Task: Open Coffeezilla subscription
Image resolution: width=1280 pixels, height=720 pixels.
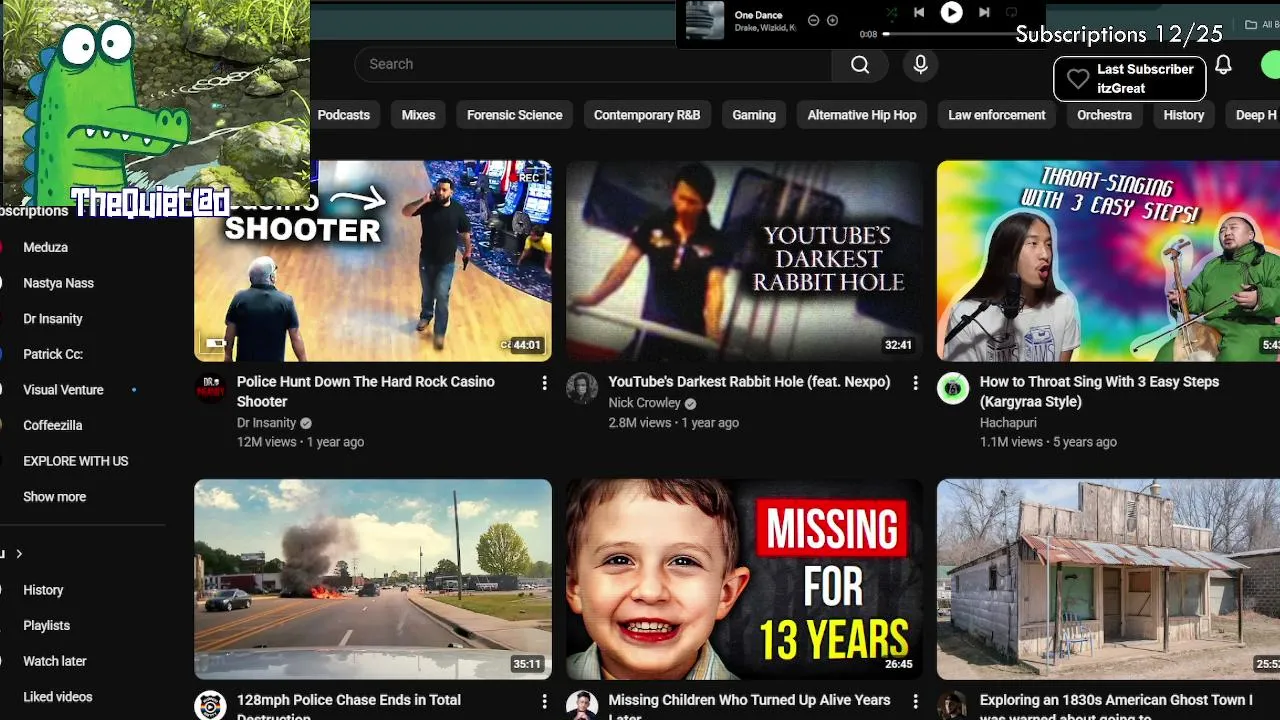Action: click(x=53, y=425)
